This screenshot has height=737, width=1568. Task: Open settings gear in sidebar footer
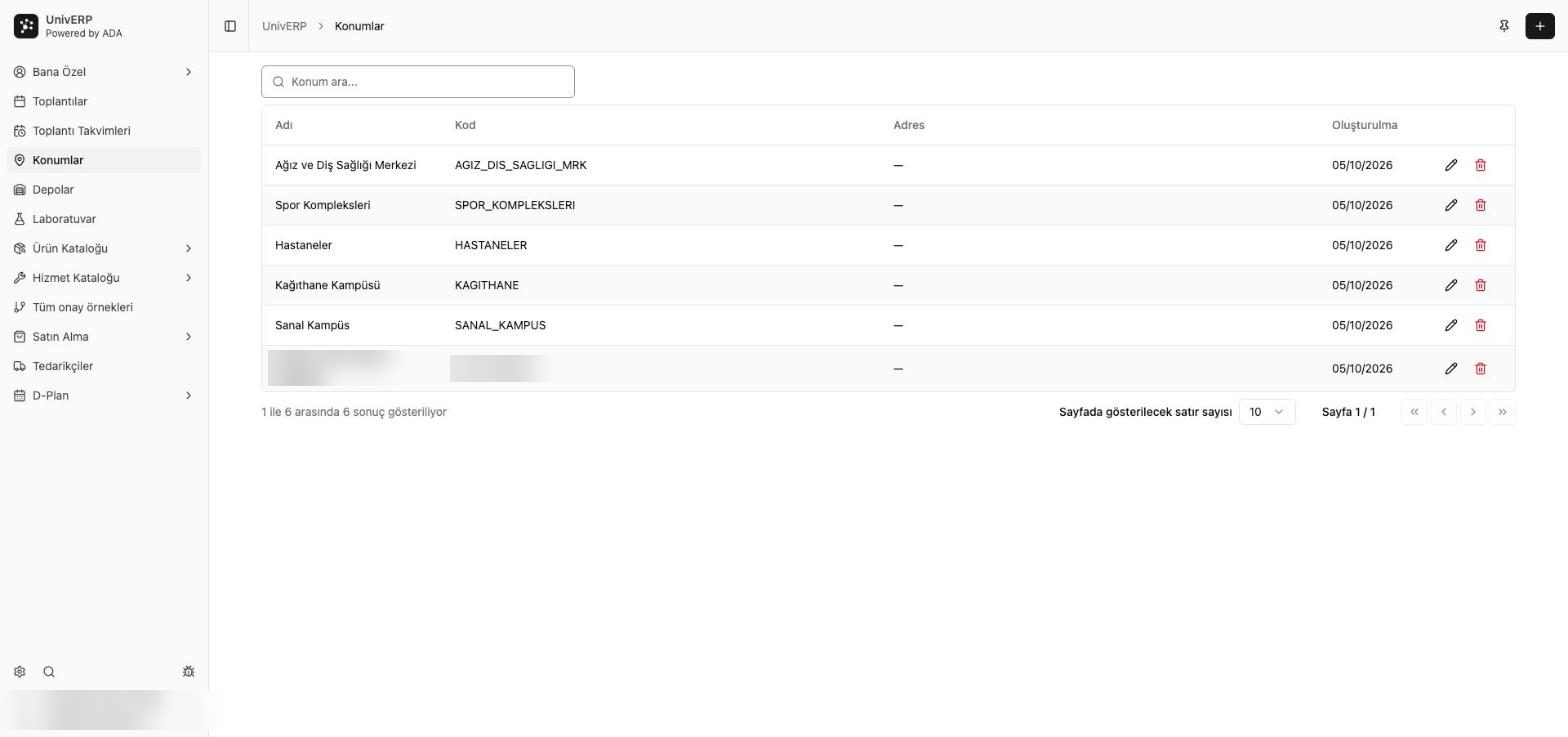click(x=19, y=672)
